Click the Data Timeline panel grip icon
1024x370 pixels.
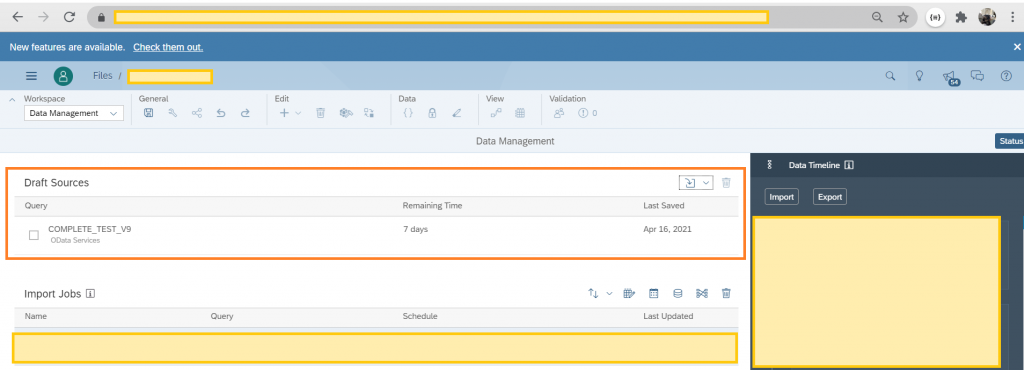769,165
